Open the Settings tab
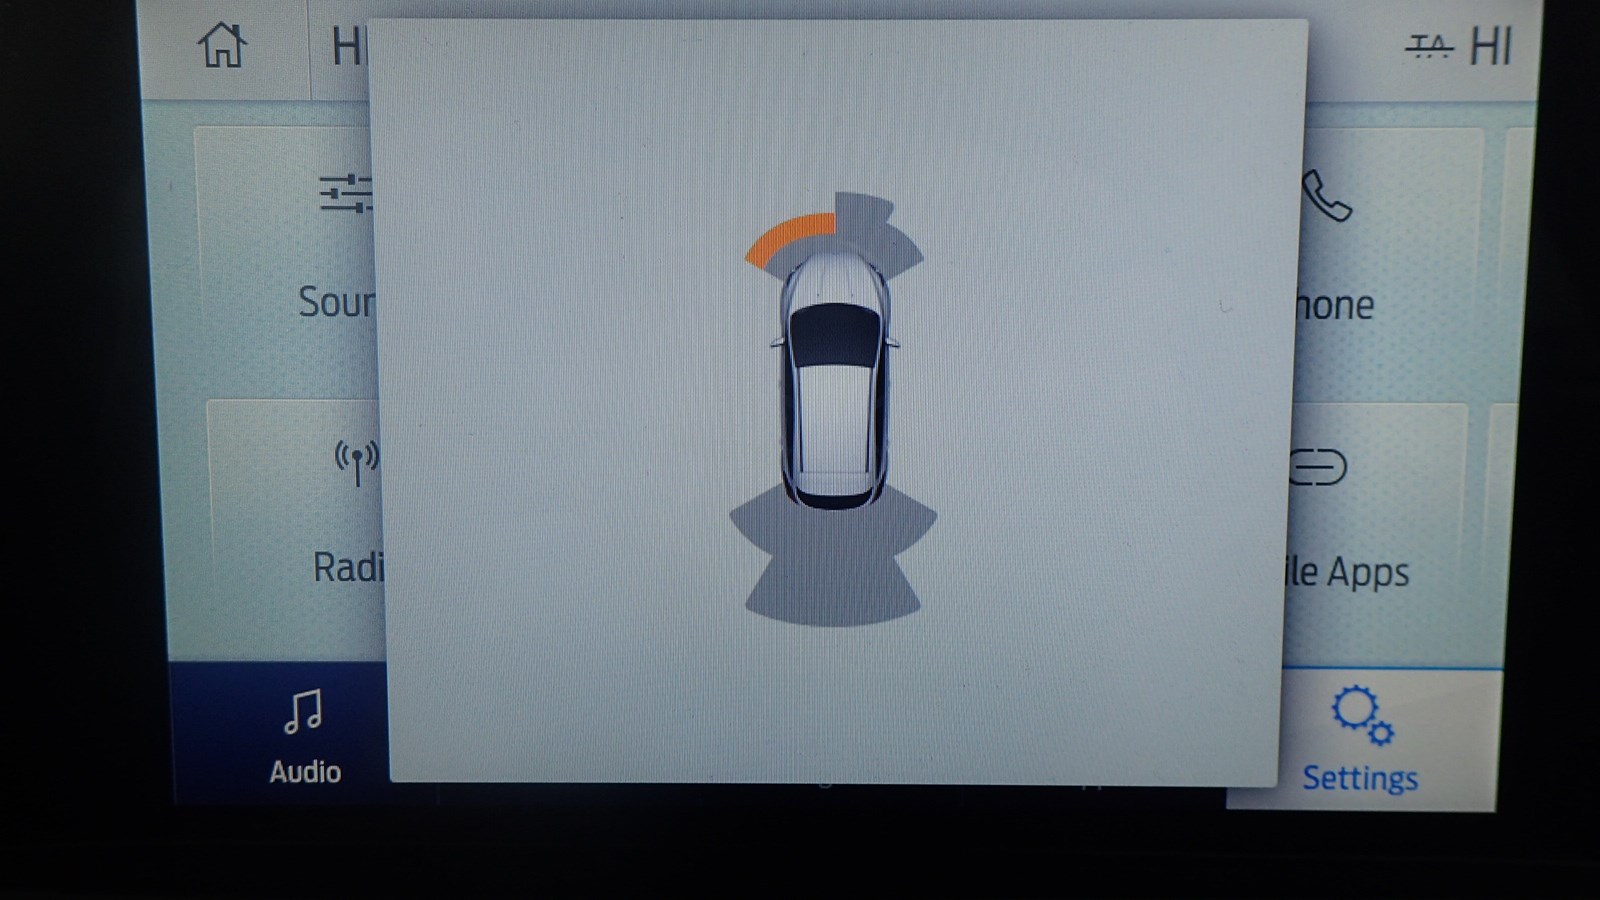The image size is (1600, 900). [x=1361, y=740]
